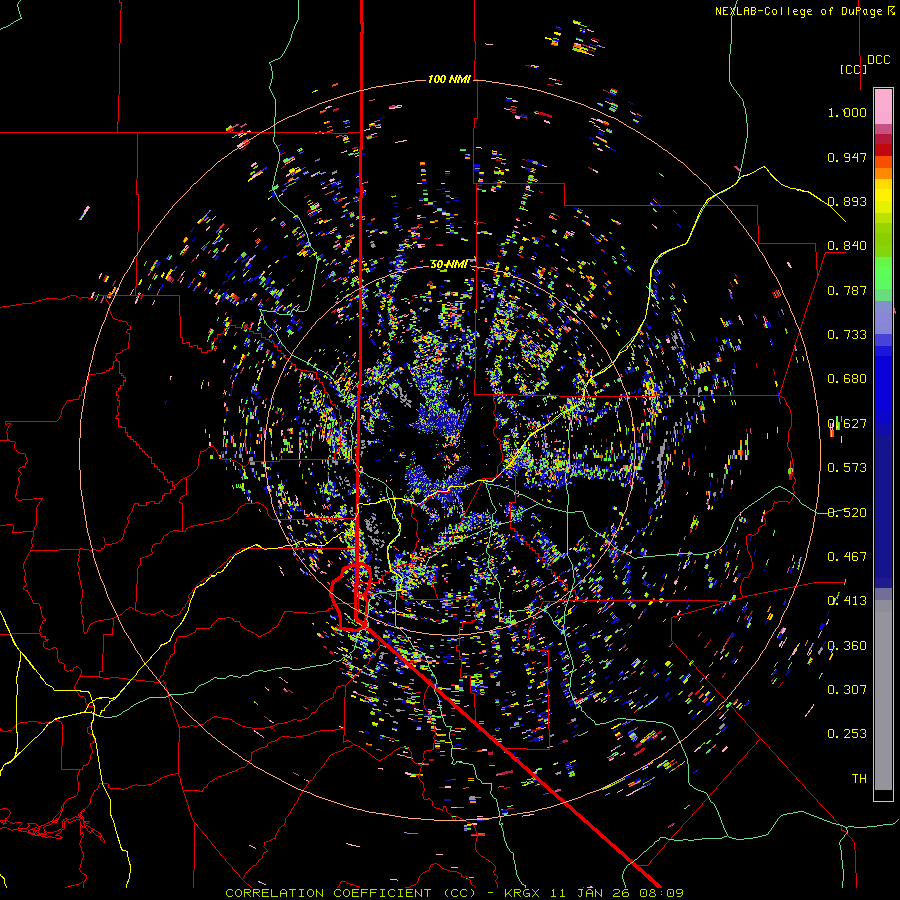Click the DCC label above the color scale
The image size is (900, 900).
[878, 60]
